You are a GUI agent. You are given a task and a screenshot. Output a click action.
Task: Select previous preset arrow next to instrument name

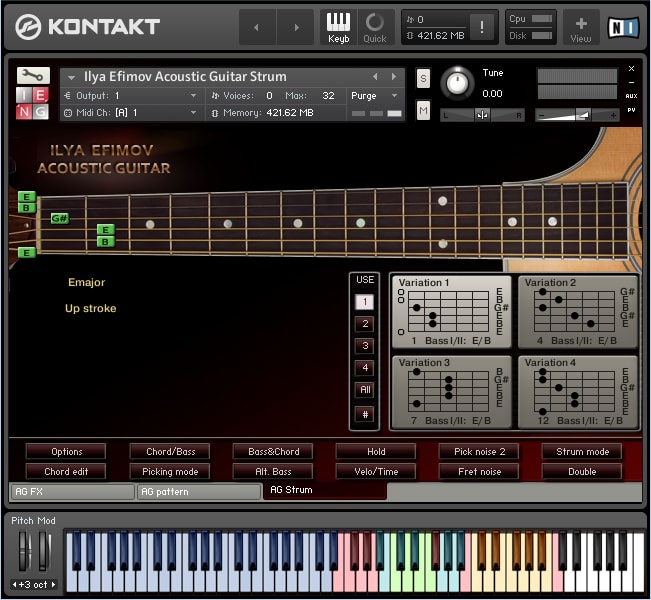[375, 77]
